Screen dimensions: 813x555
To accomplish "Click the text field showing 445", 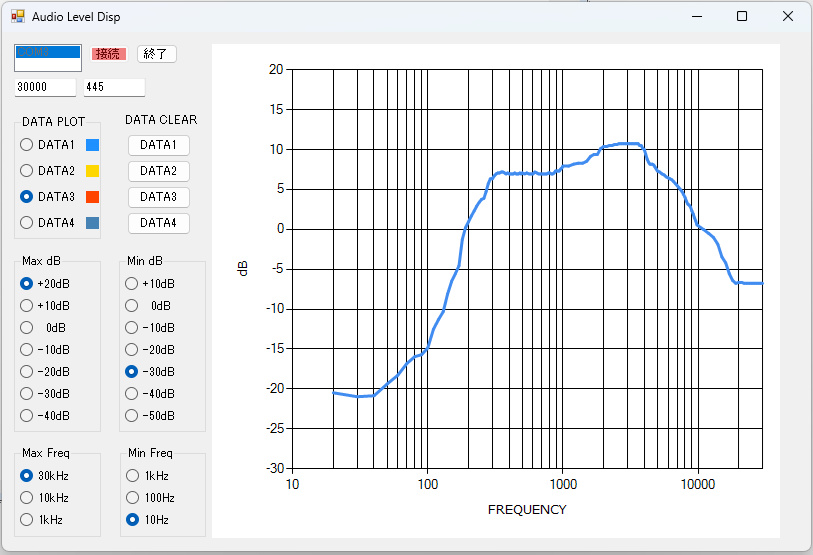I will click(113, 88).
